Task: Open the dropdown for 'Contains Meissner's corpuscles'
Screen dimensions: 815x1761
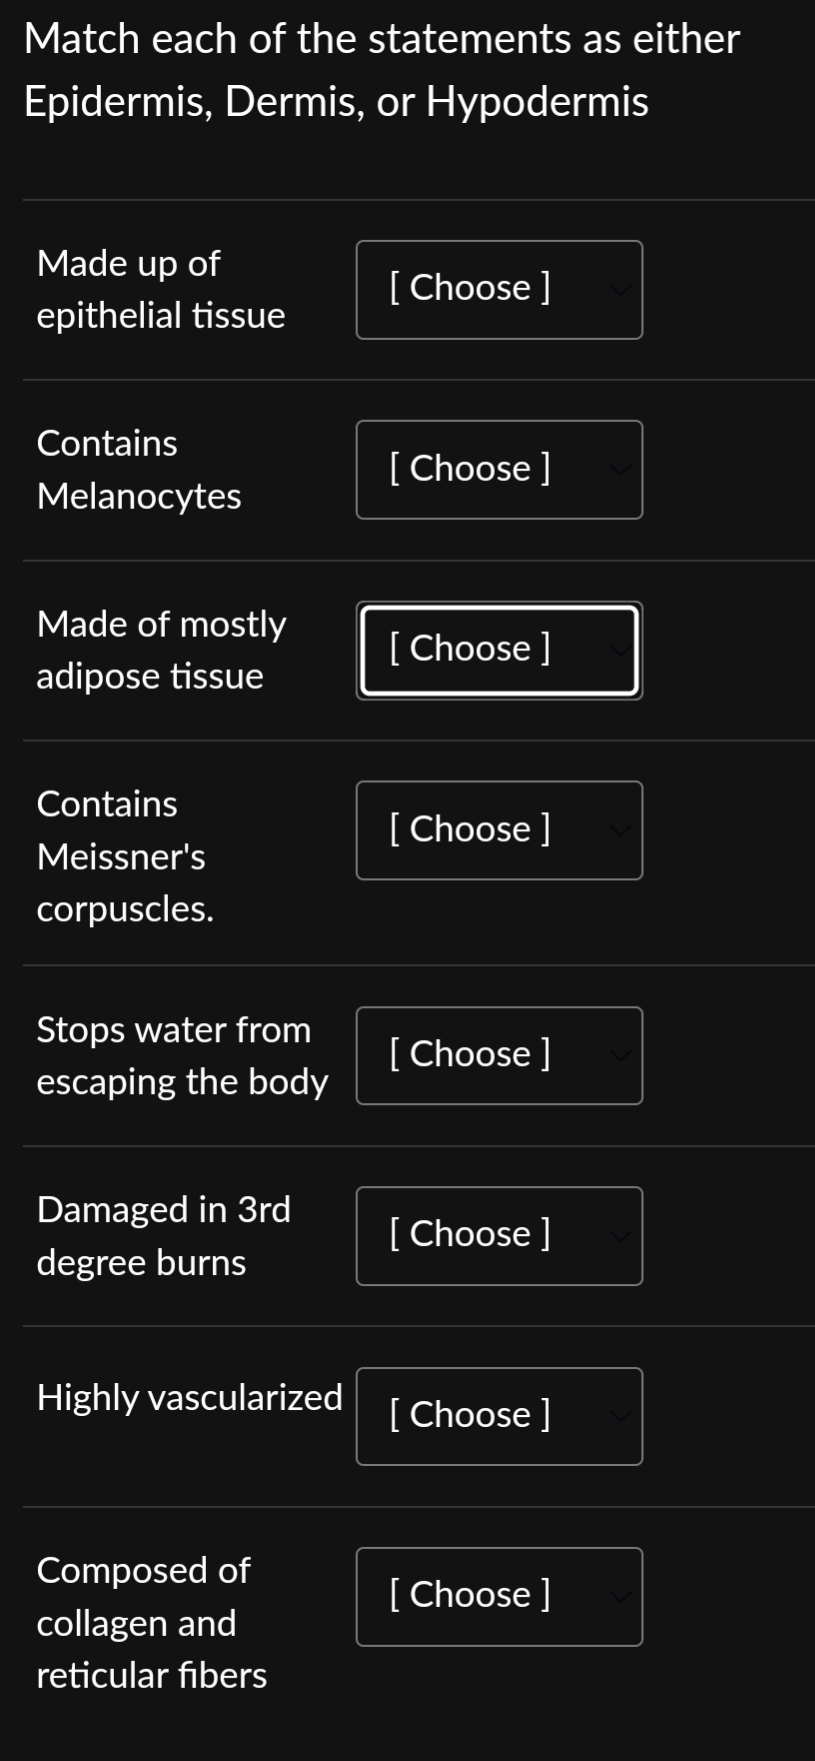Action: click(498, 830)
